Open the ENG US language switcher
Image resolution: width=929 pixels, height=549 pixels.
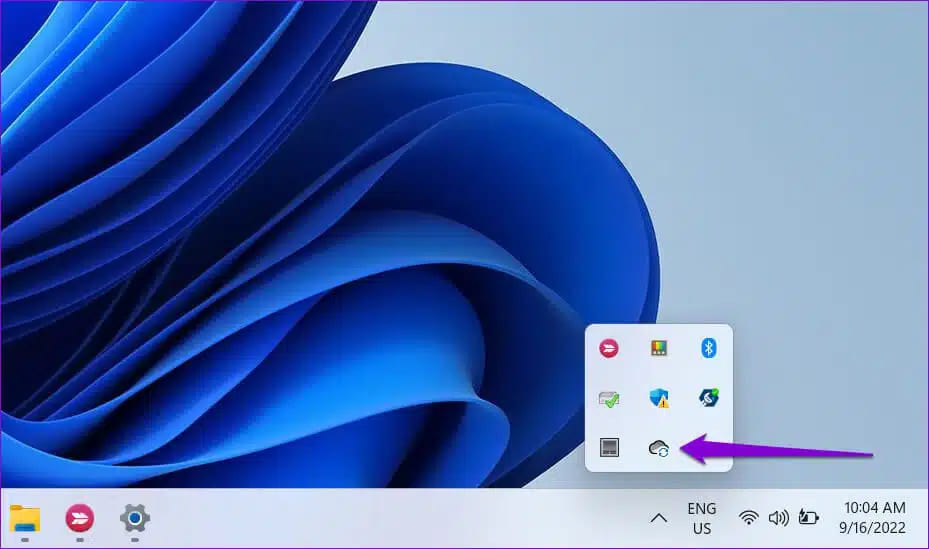[701, 518]
